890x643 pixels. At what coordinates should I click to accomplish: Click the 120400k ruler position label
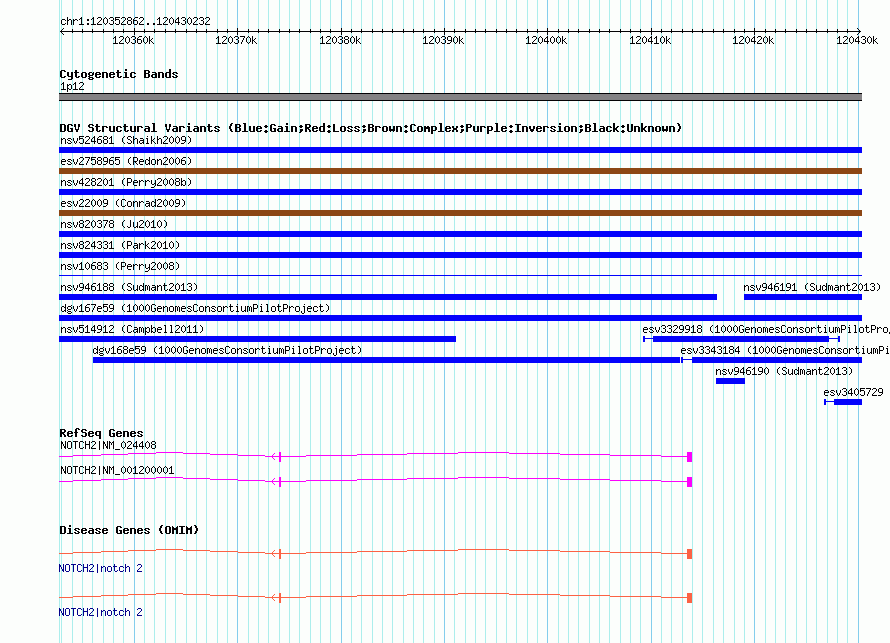(x=546, y=40)
